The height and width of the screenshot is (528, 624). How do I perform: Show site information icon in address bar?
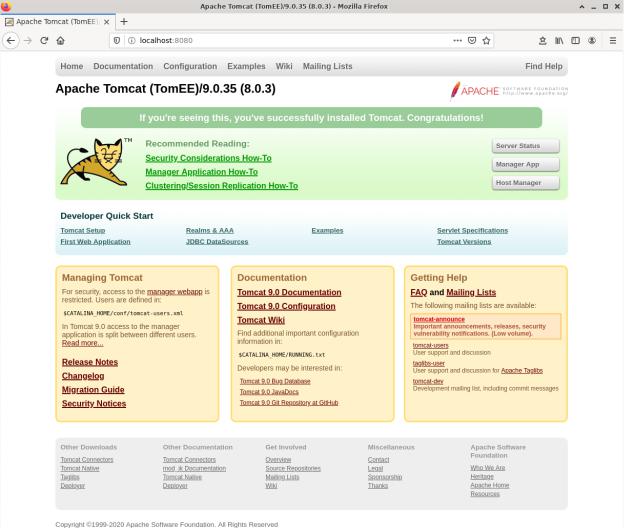click(131, 41)
